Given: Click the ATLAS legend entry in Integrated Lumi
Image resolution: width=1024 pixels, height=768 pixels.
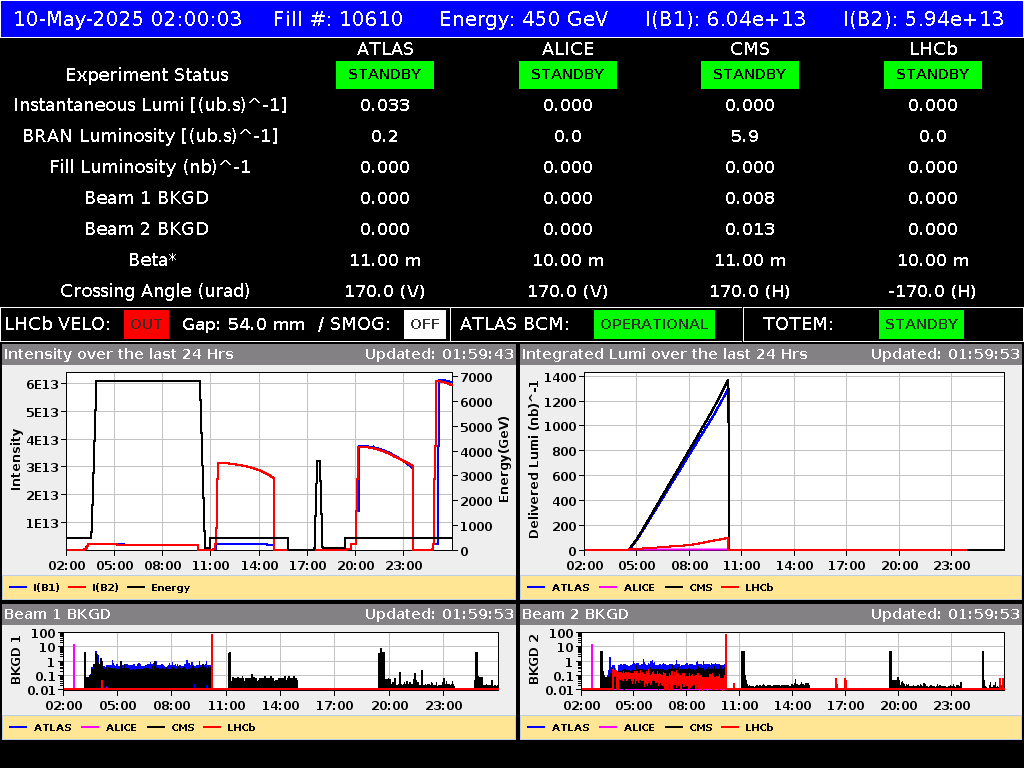Looking at the screenshot, I should pos(558,588).
